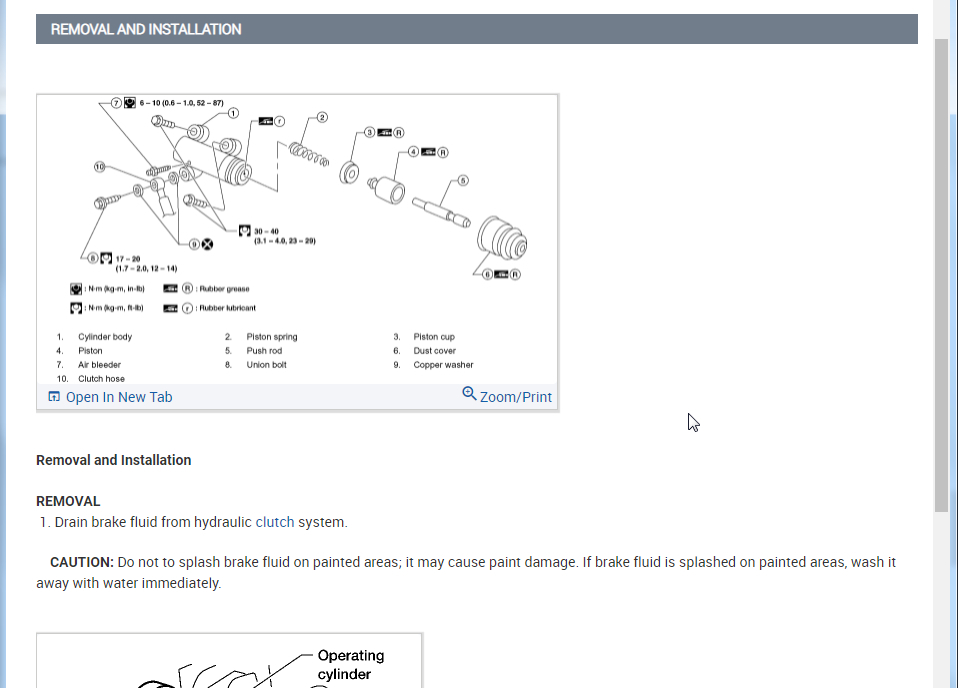Click the 'Push rod' legend entry
This screenshot has width=958, height=688.
click(x=265, y=351)
